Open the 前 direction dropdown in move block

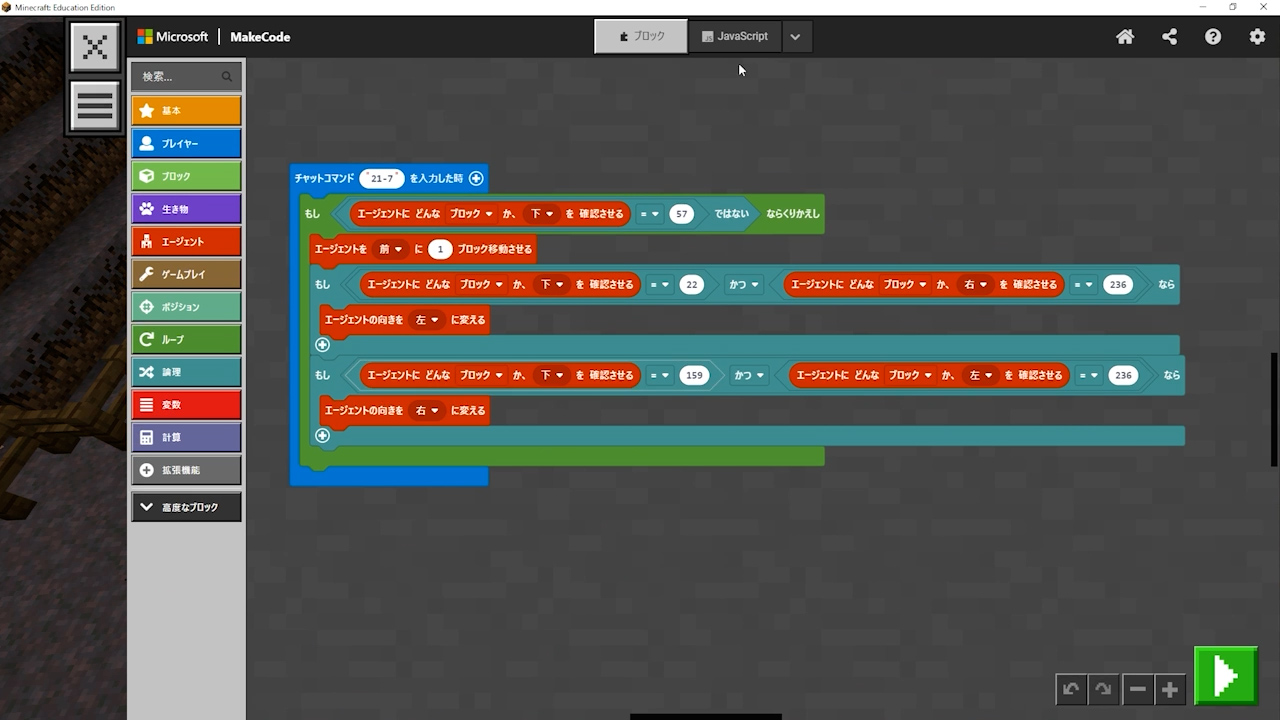click(390, 249)
